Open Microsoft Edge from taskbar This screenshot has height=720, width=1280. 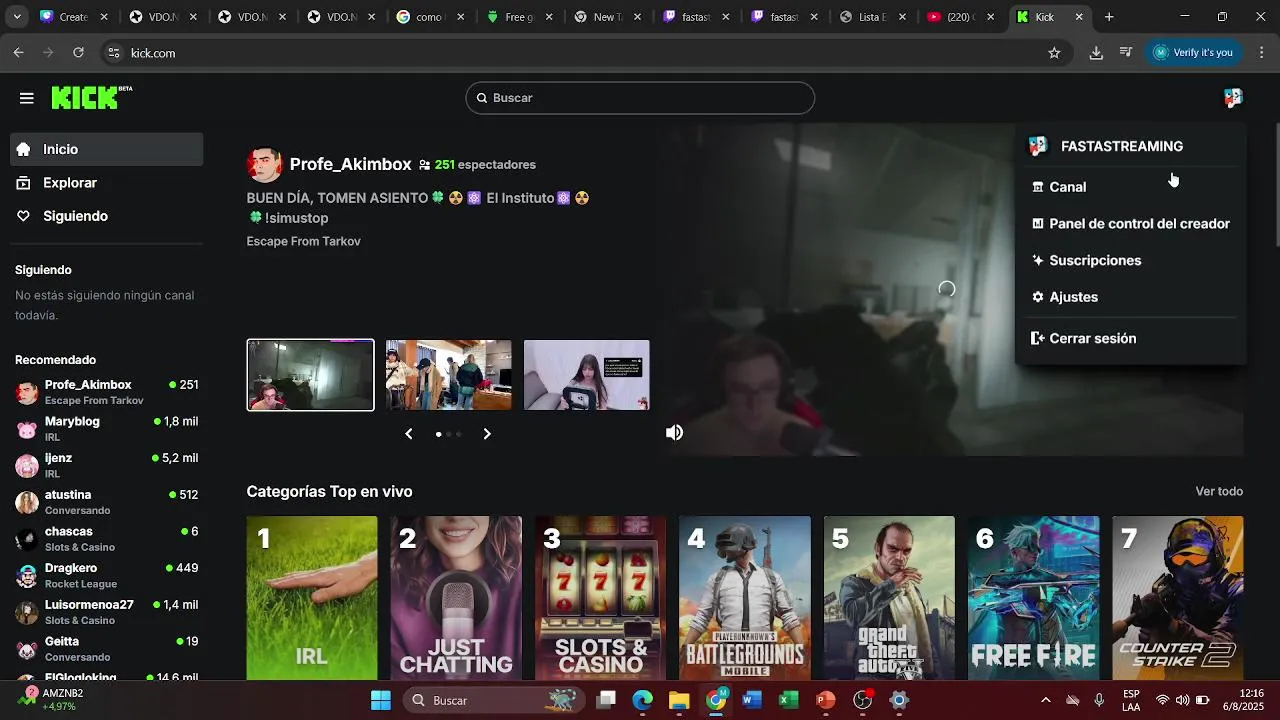coord(642,700)
